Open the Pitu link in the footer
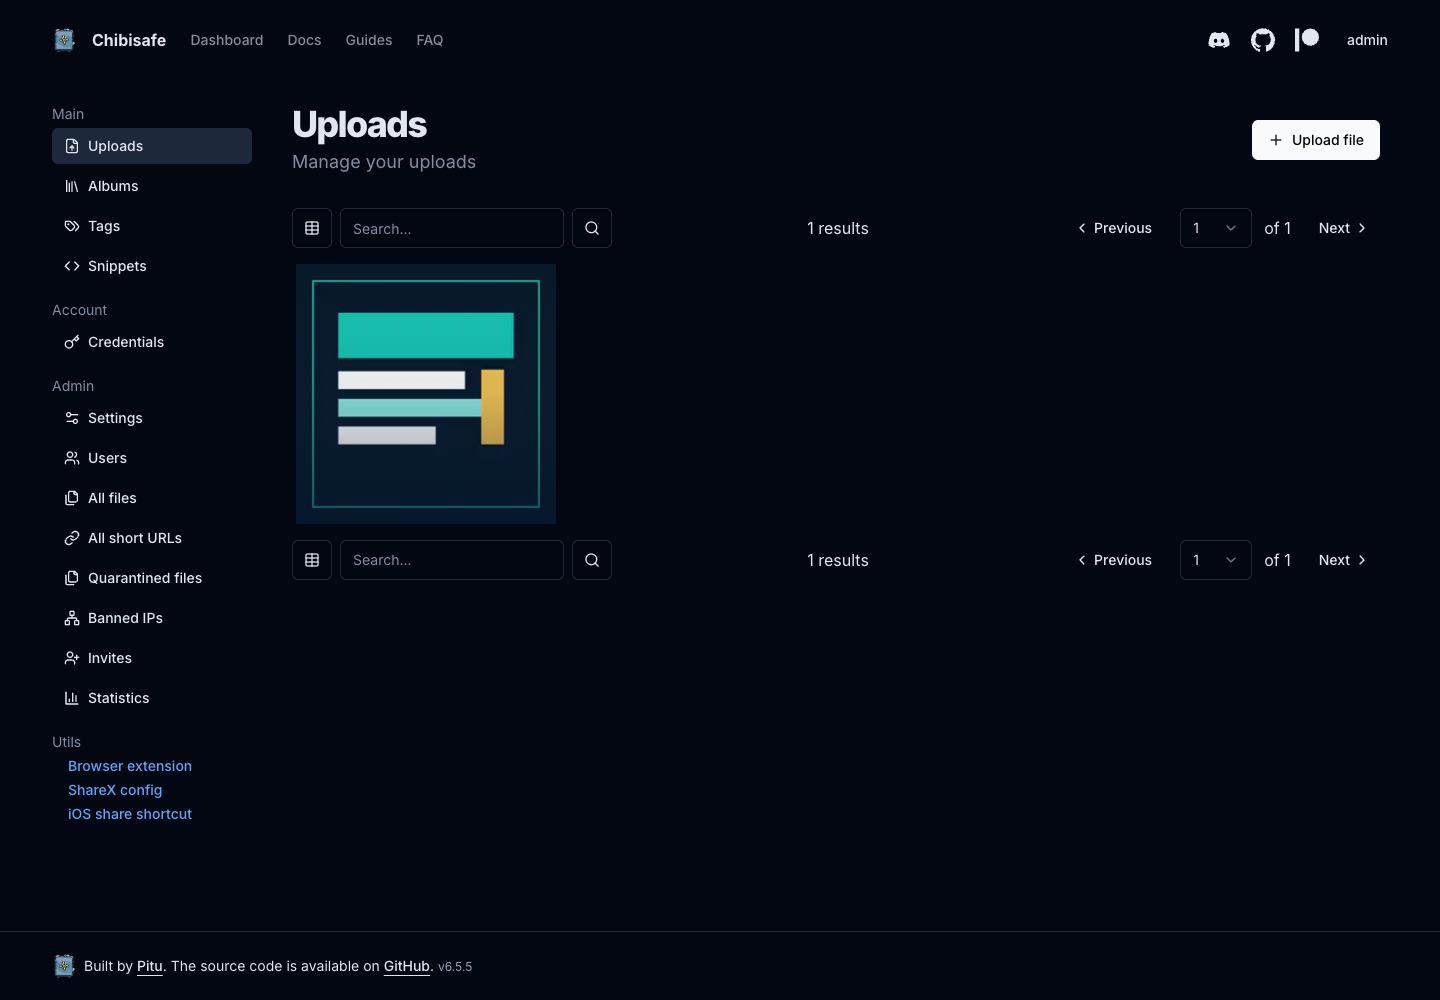Viewport: 1440px width, 1000px height. pyautogui.click(x=150, y=966)
